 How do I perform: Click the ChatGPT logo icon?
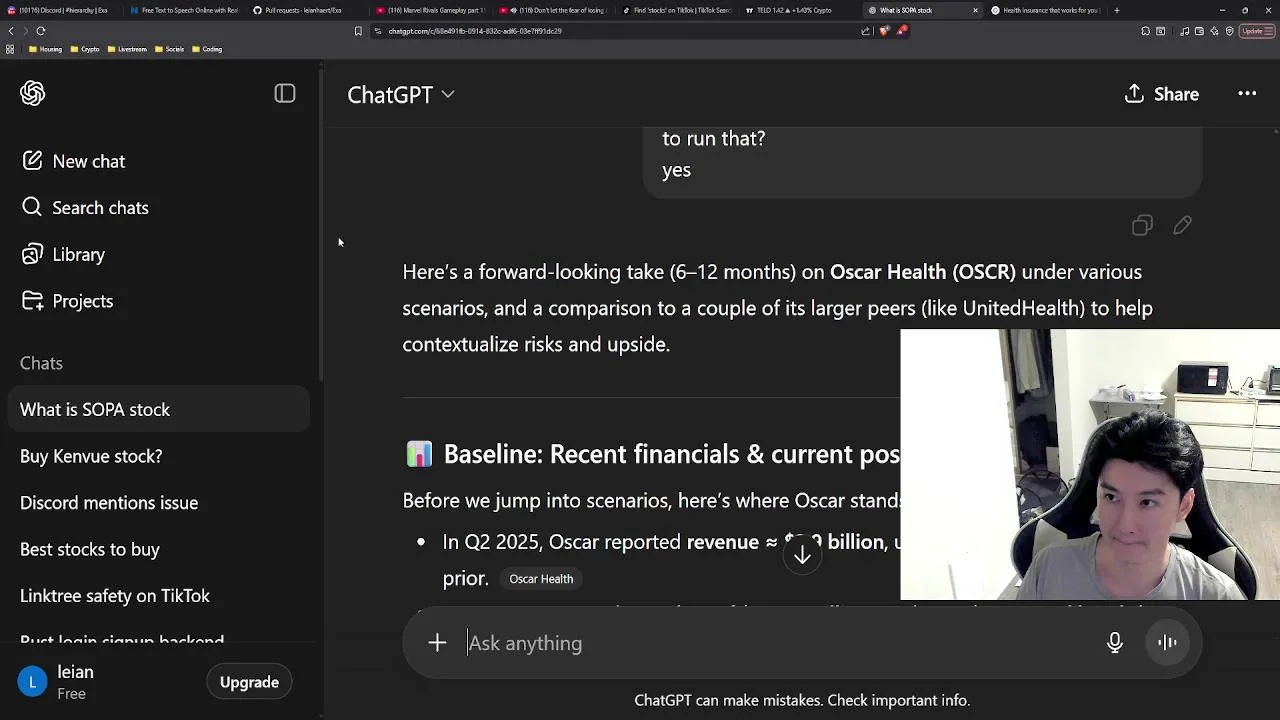point(32,93)
